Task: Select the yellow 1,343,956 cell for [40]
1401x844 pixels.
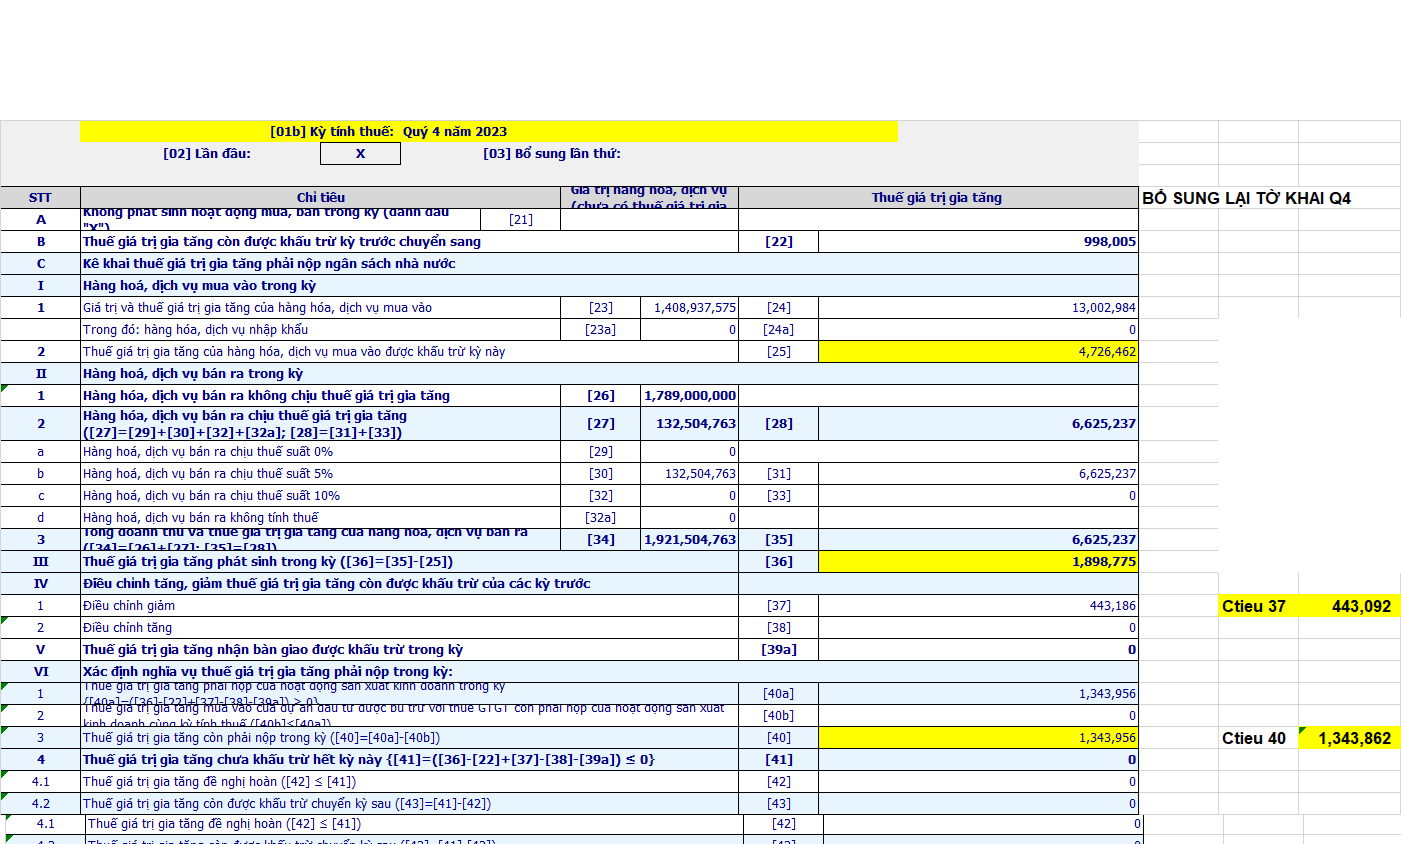Action: click(x=978, y=738)
